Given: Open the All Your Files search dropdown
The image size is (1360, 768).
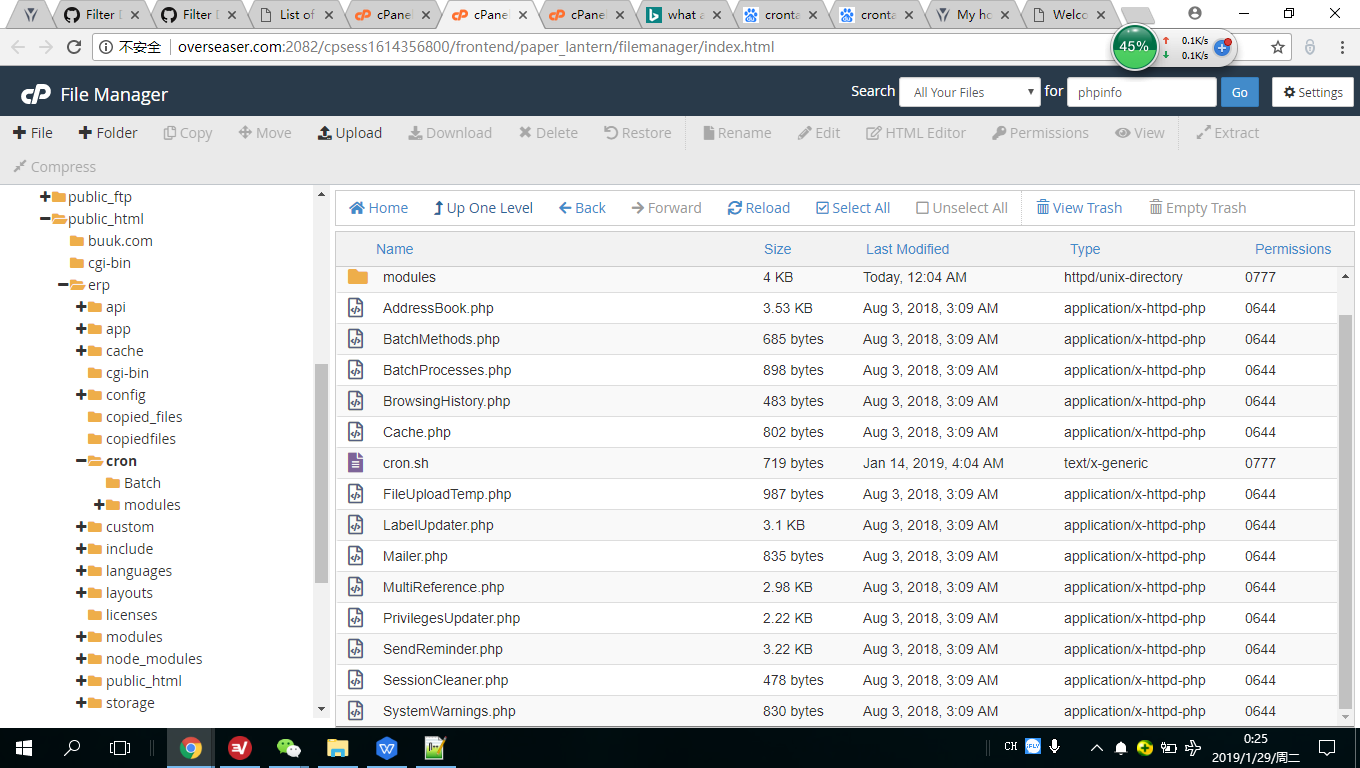Looking at the screenshot, I should coord(970,92).
